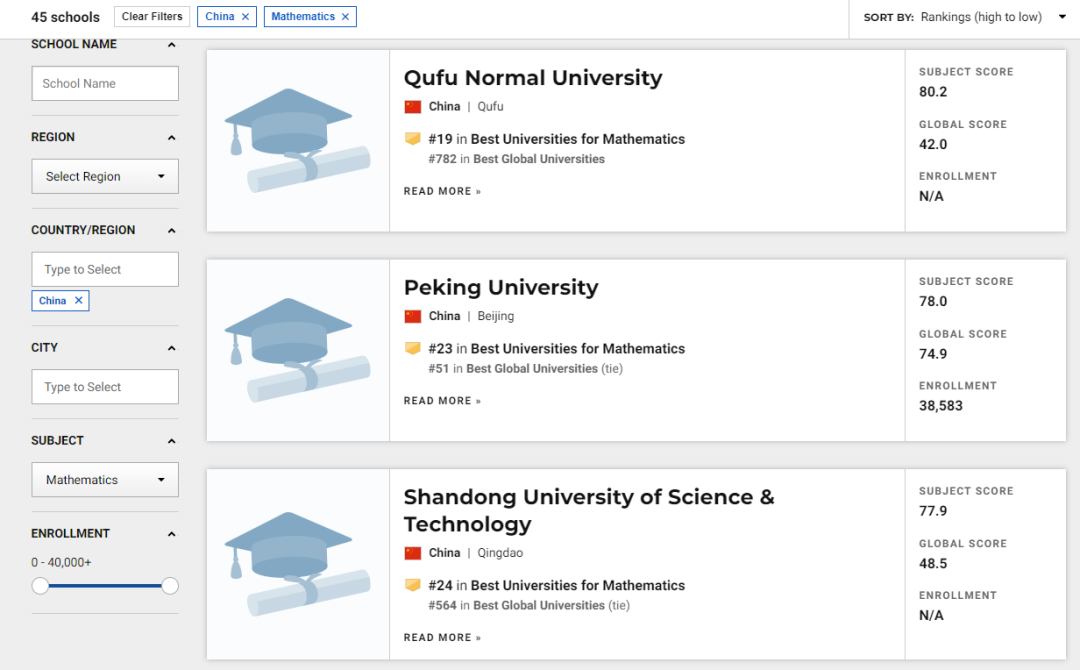Remove Mathematics filter tag in top bar
Screen dimensions: 1080x670
tap(345, 17)
